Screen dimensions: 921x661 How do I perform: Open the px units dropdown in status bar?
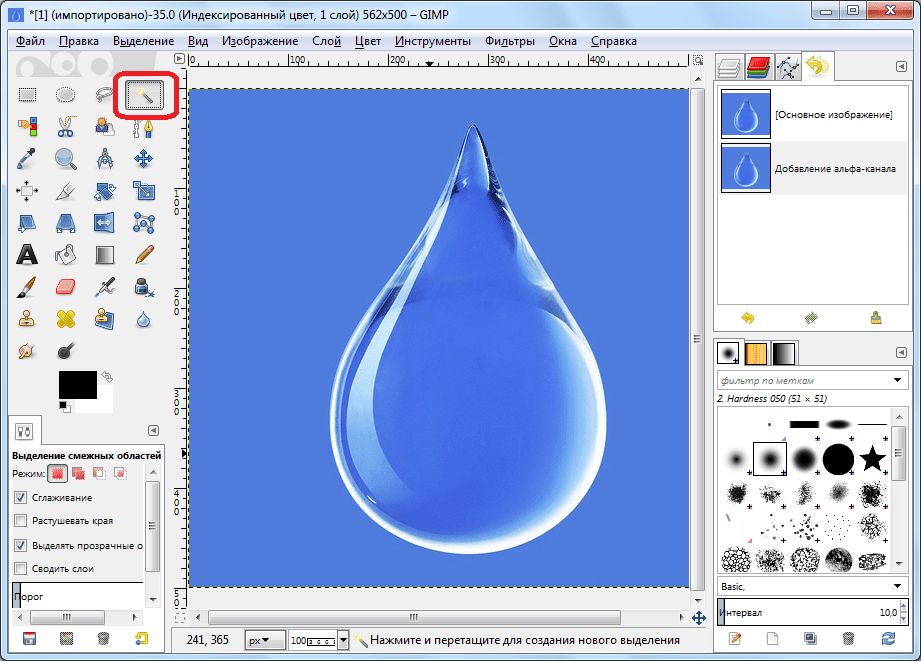coord(265,639)
